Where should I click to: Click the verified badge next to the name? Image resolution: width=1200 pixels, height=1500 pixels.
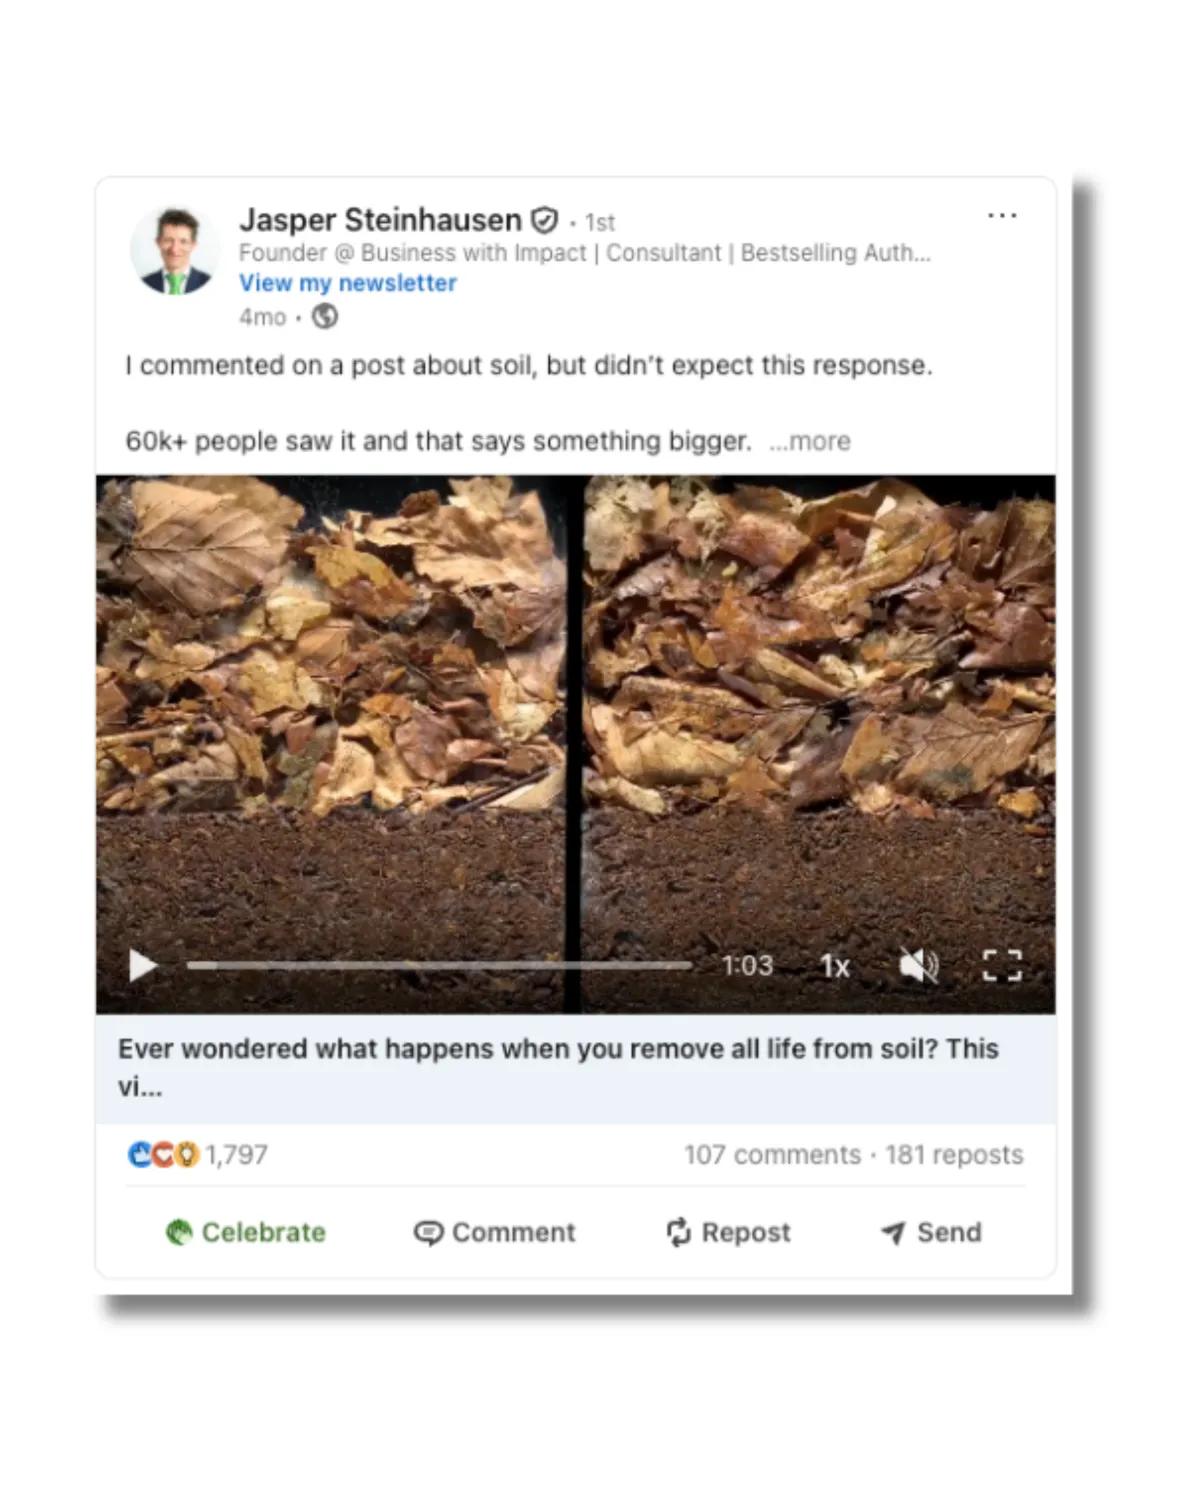pos(544,220)
